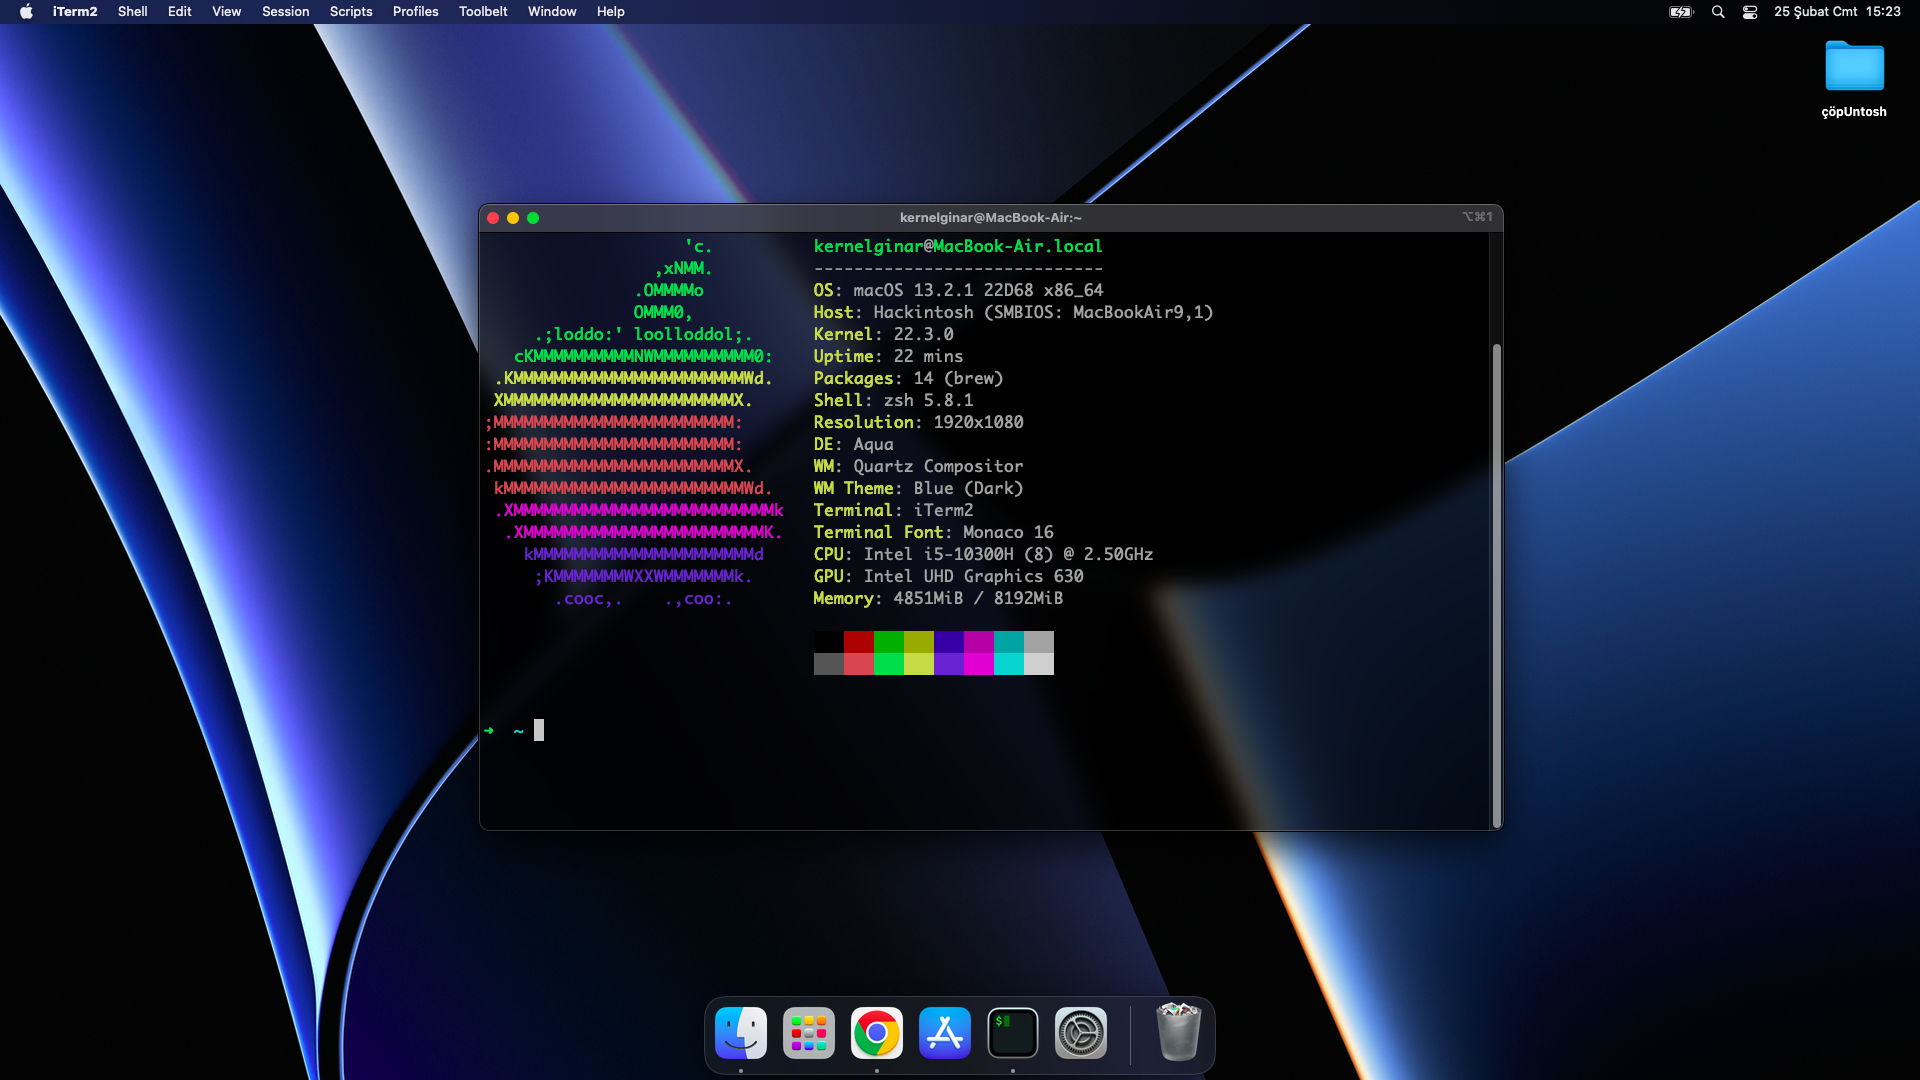Open App Store from the Dock

coord(945,1033)
